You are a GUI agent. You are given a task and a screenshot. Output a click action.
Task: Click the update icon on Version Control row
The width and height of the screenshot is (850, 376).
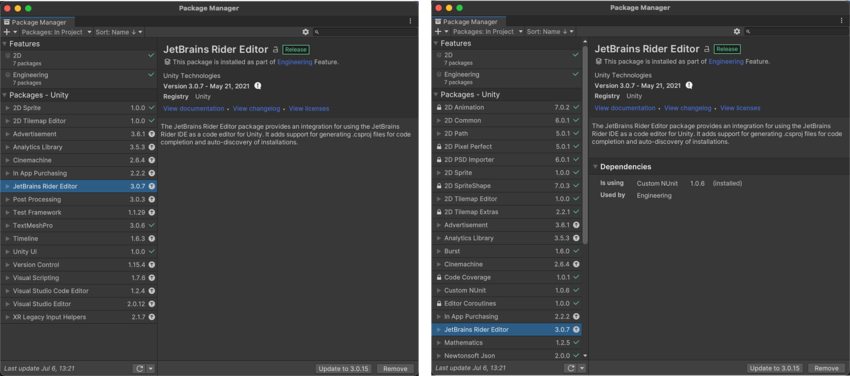coord(152,265)
